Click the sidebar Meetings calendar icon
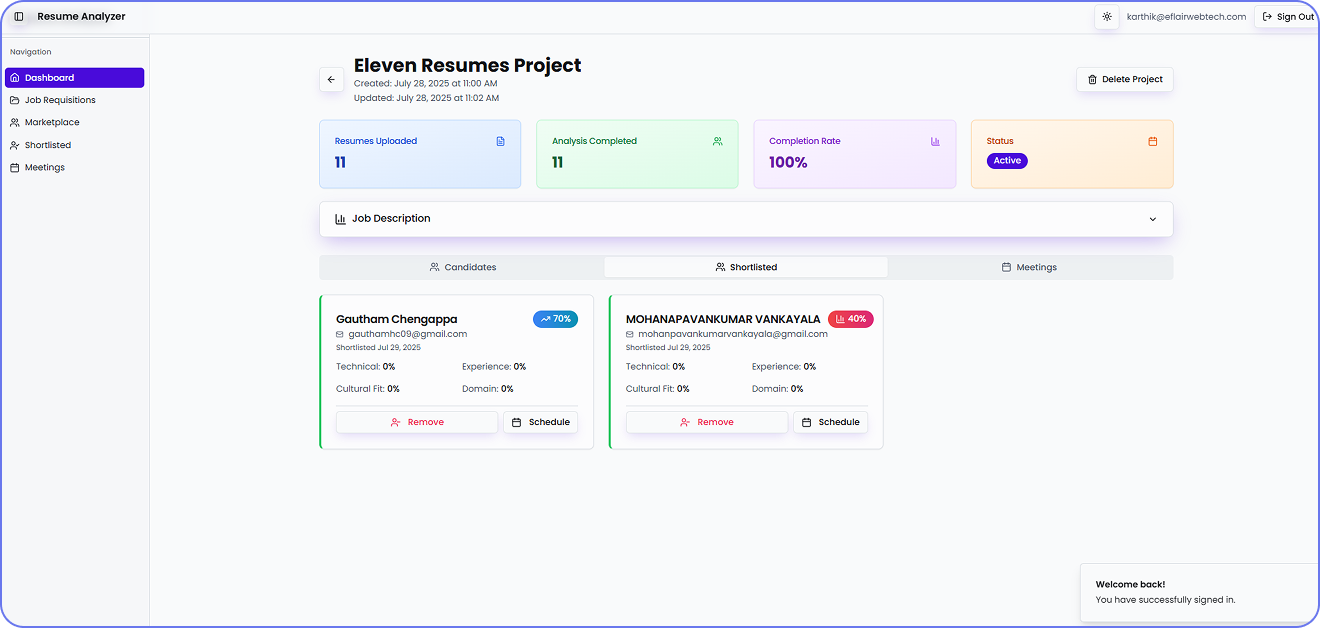 [x=14, y=167]
